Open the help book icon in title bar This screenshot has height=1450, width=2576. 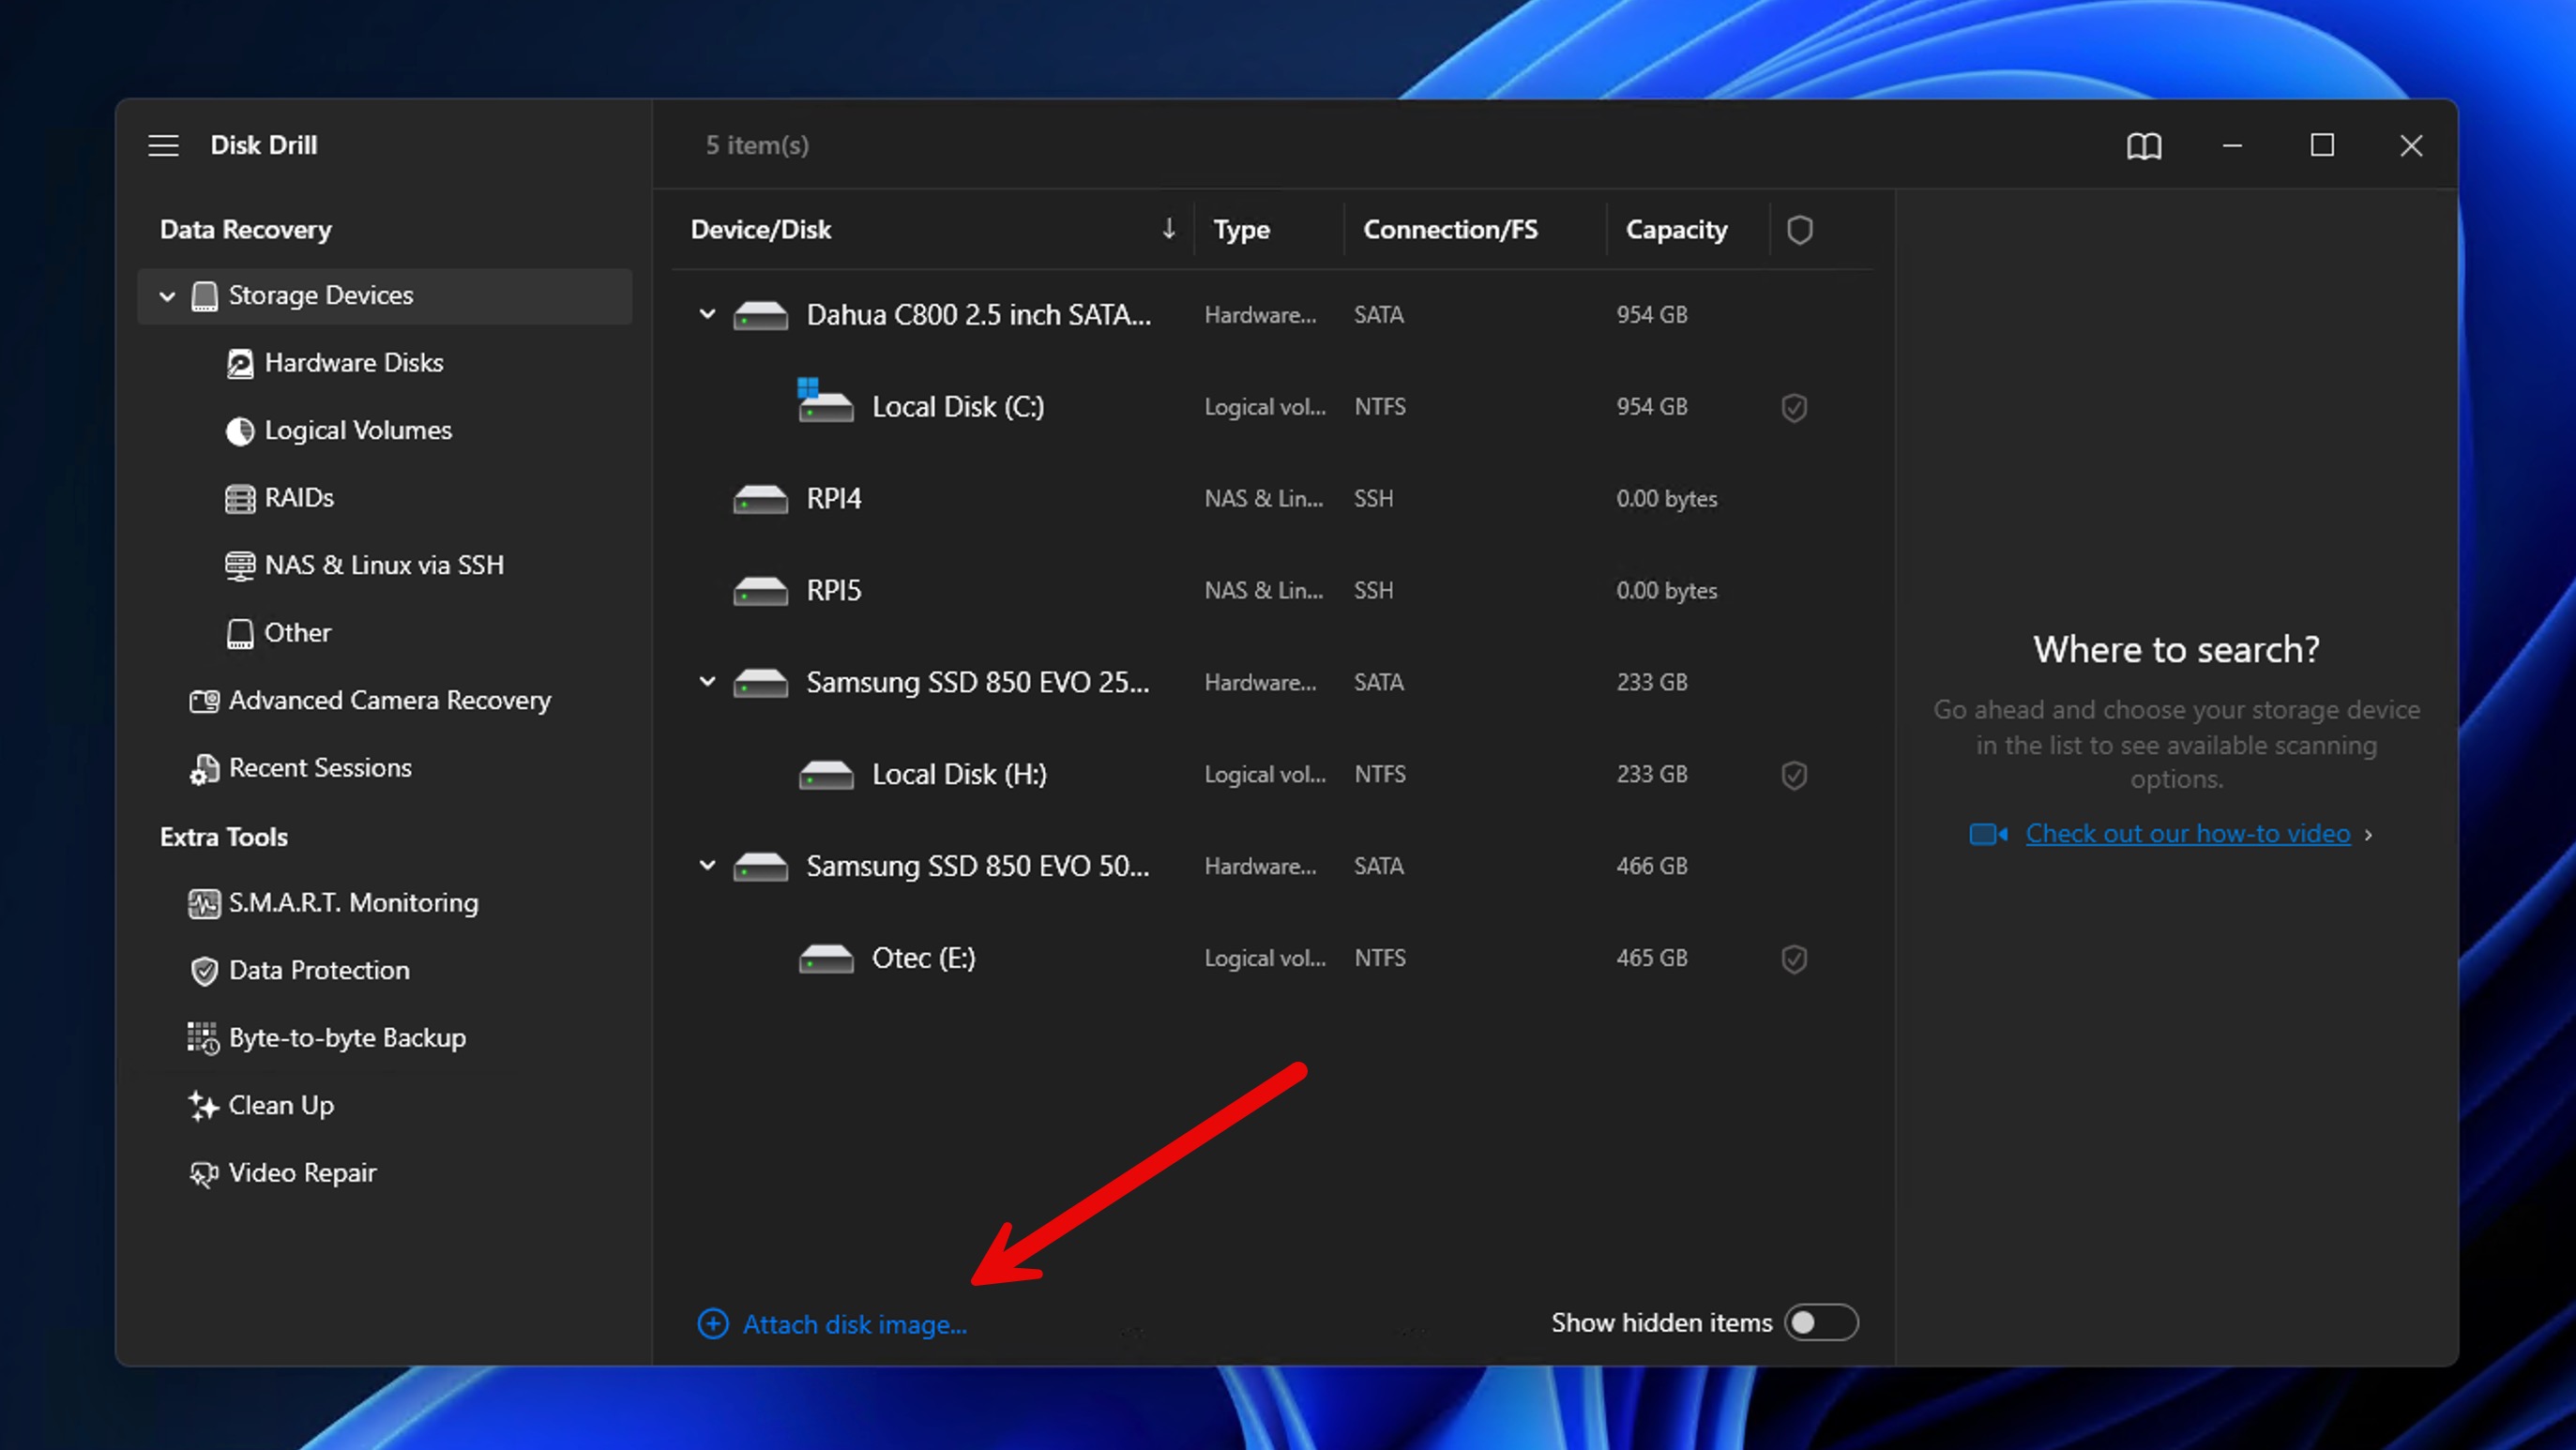(2143, 146)
